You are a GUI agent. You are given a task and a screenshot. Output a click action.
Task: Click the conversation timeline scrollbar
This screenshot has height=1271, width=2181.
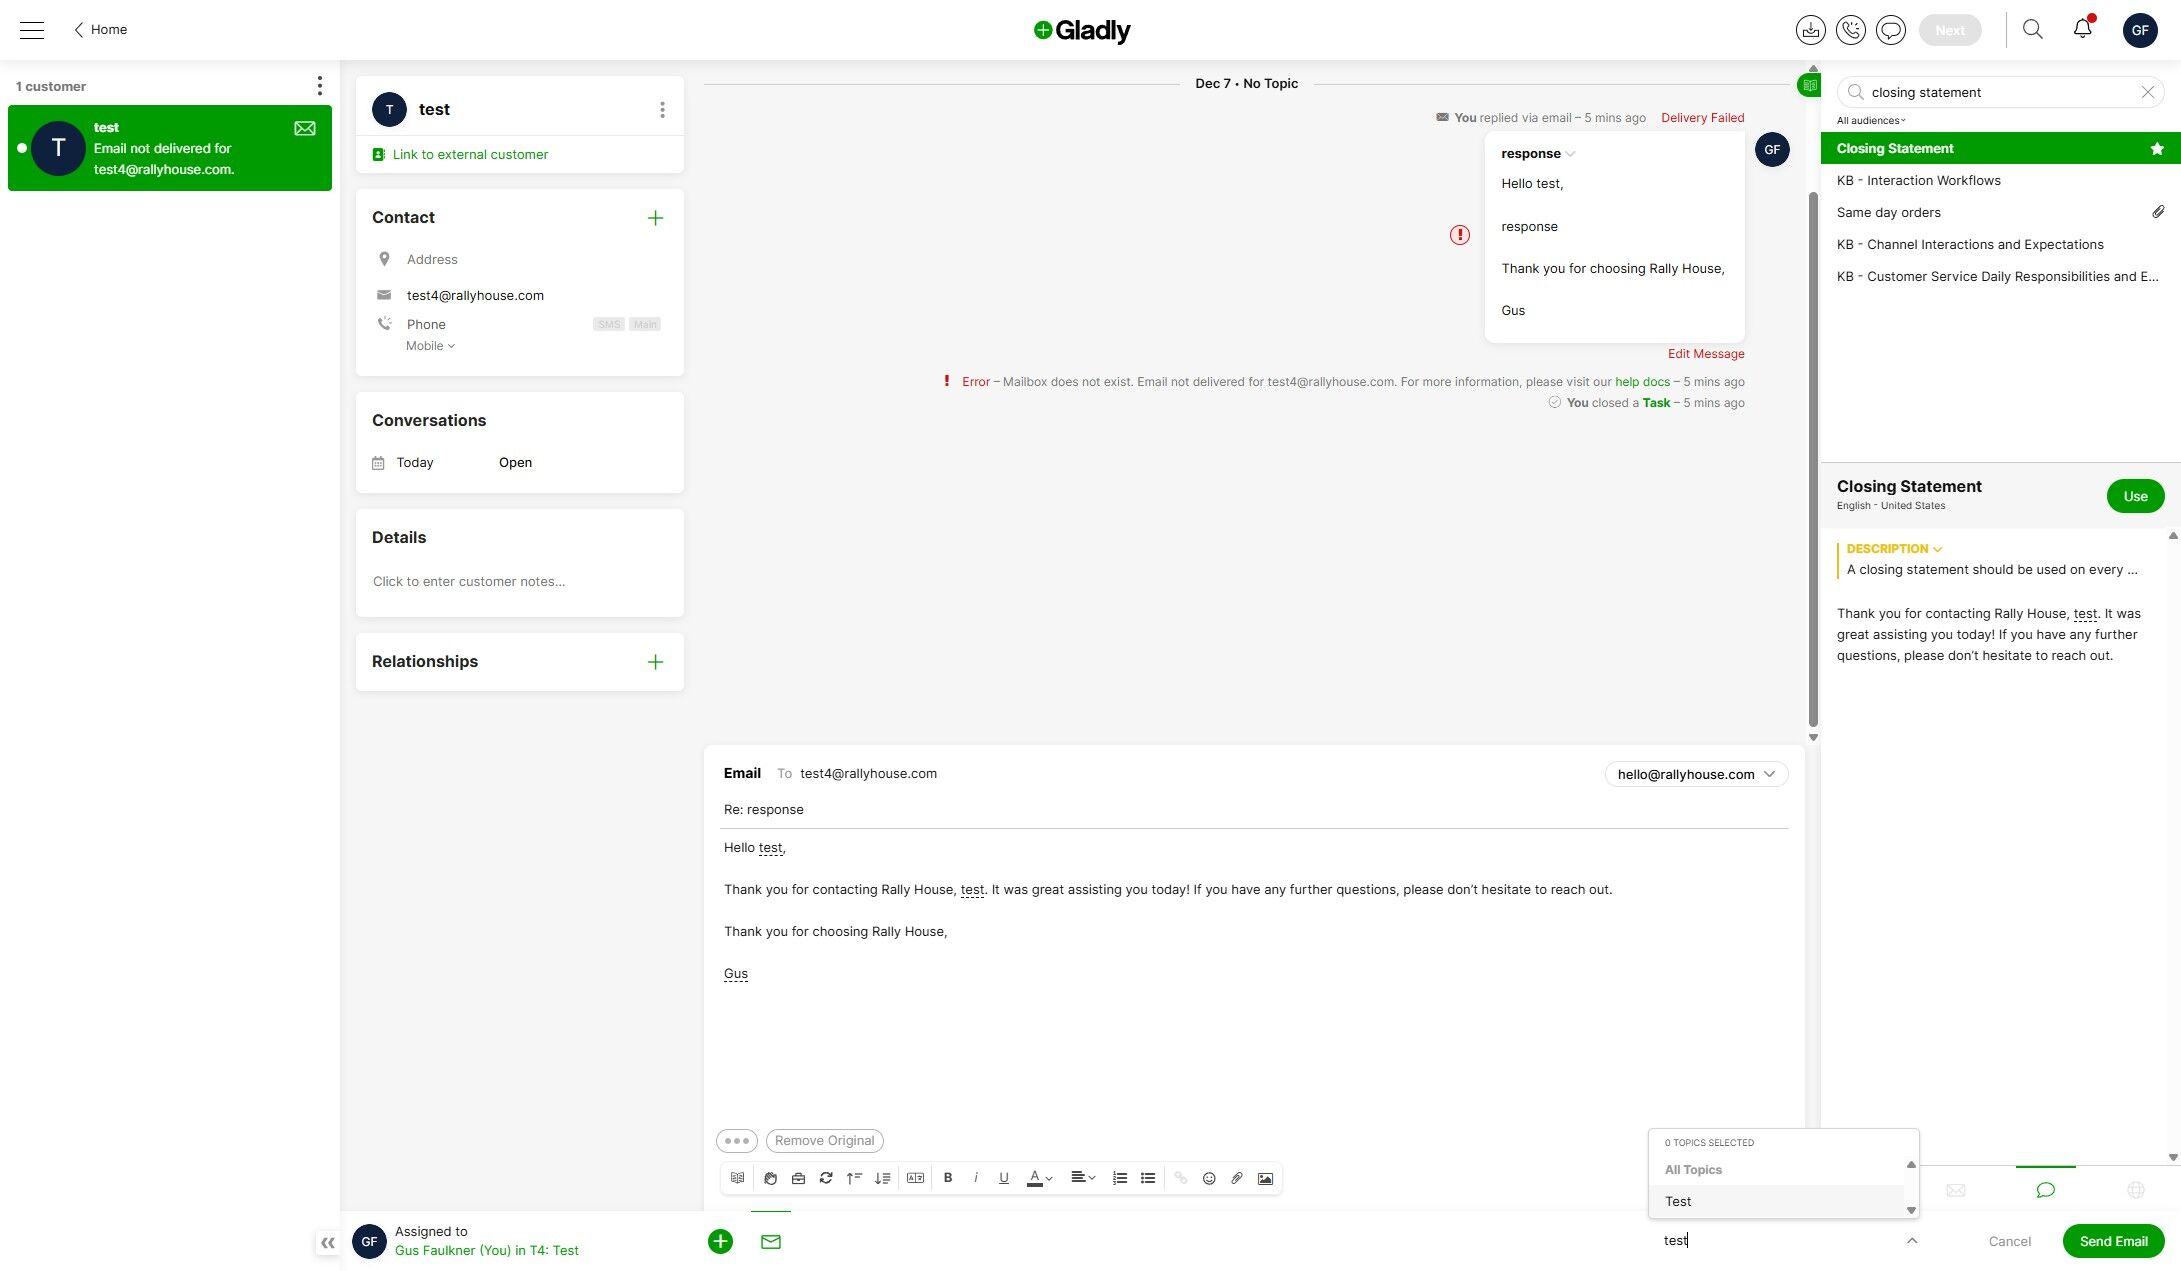pos(1812,460)
